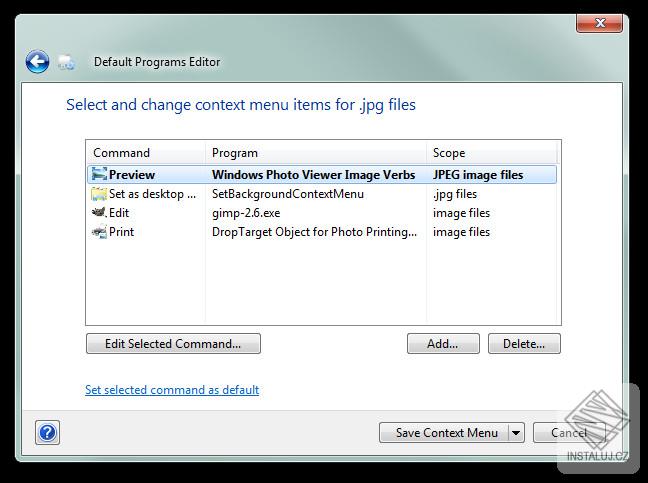Click the Default Programs Editor title icon
648x483 pixels.
[66, 62]
